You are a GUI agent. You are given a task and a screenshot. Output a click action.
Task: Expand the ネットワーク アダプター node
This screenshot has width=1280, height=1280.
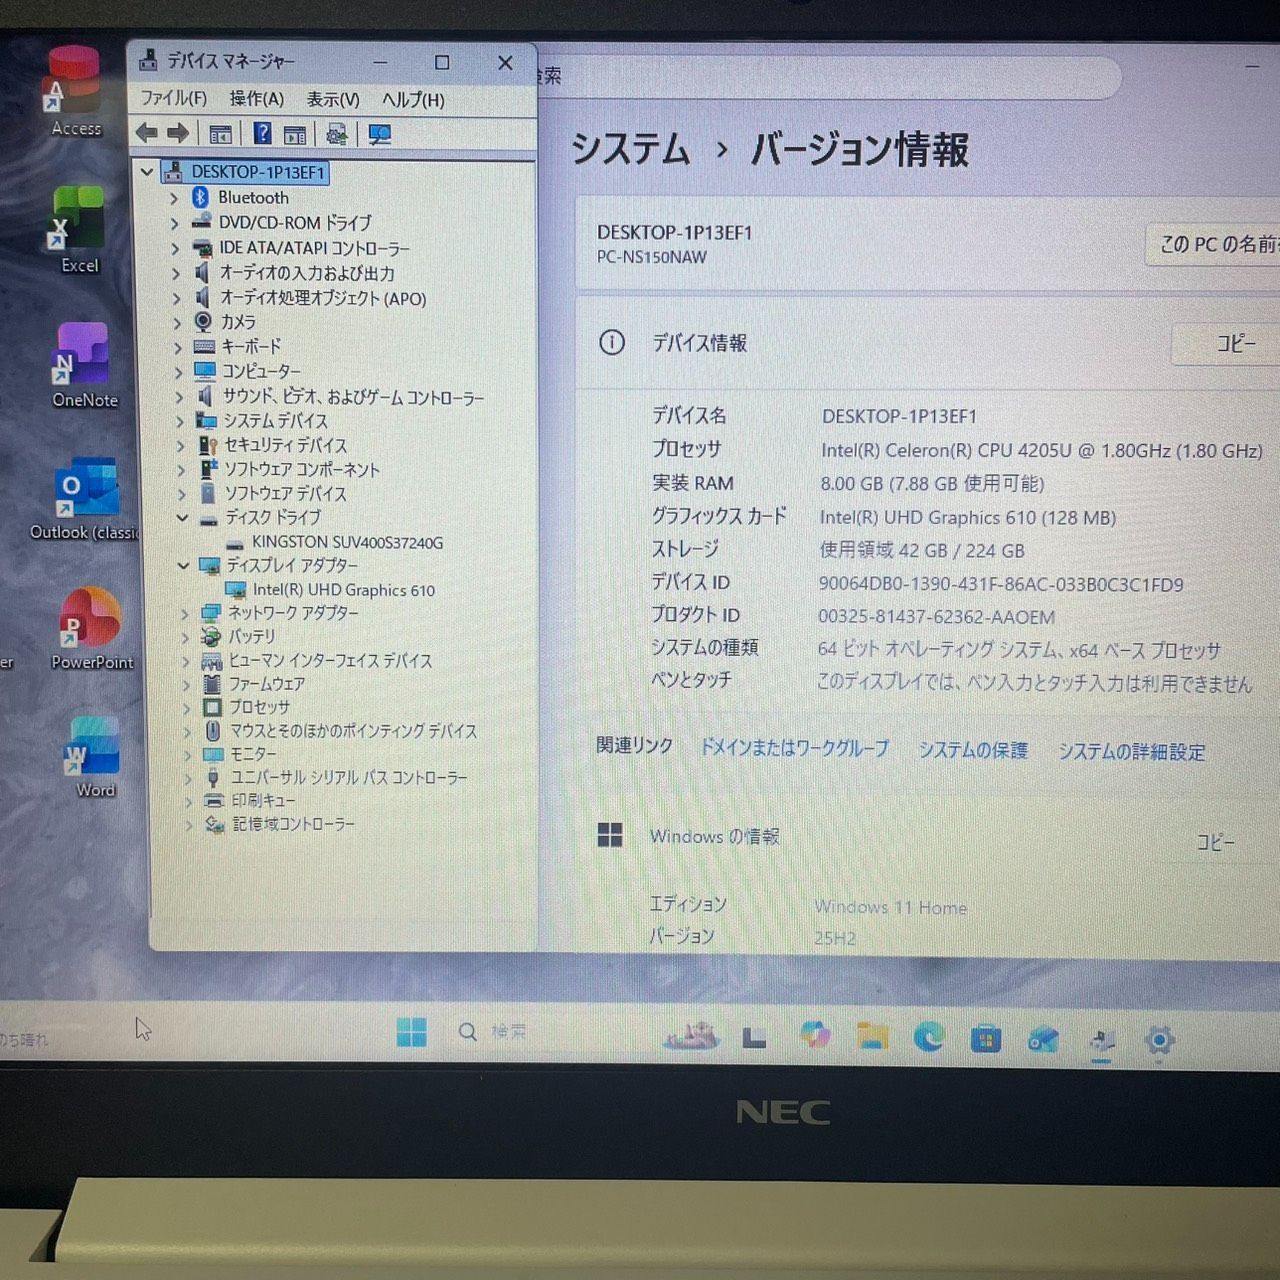pyautogui.click(x=185, y=613)
